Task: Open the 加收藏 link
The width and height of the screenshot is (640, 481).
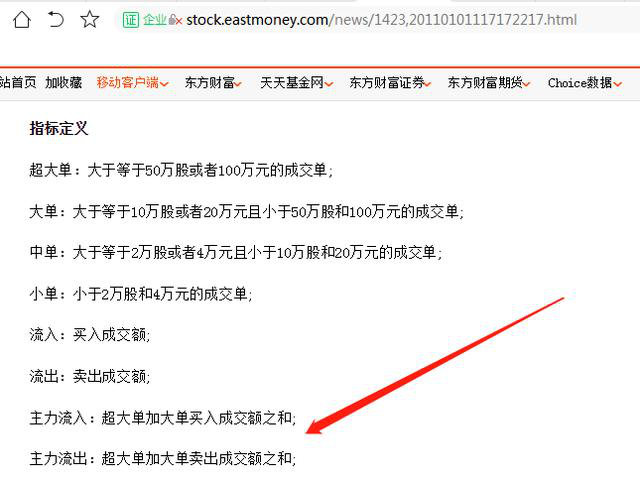Action: tap(64, 82)
